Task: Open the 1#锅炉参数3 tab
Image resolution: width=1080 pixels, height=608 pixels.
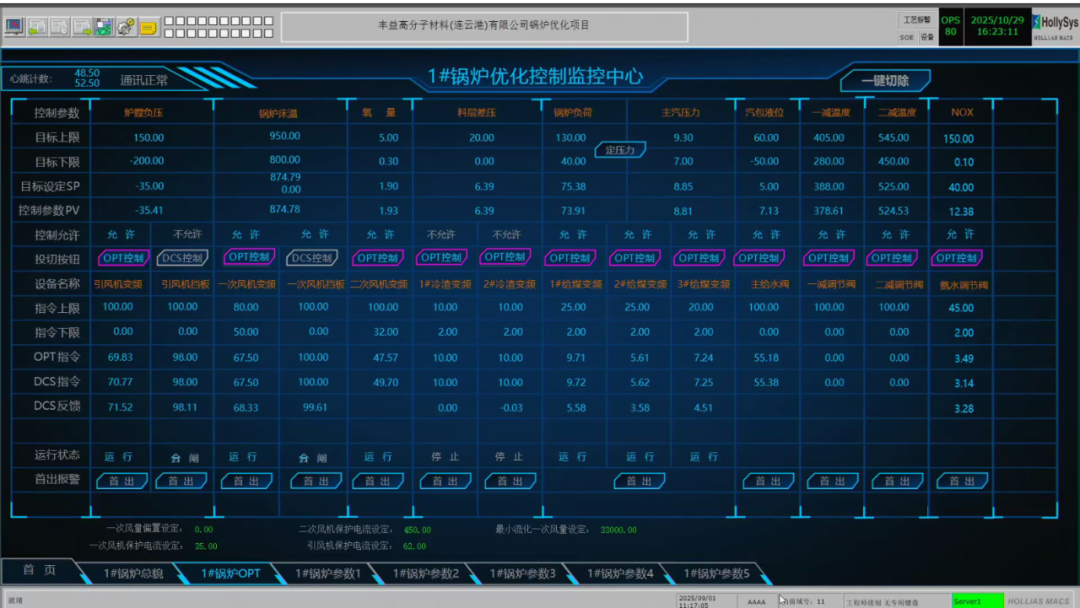Action: (x=522, y=573)
